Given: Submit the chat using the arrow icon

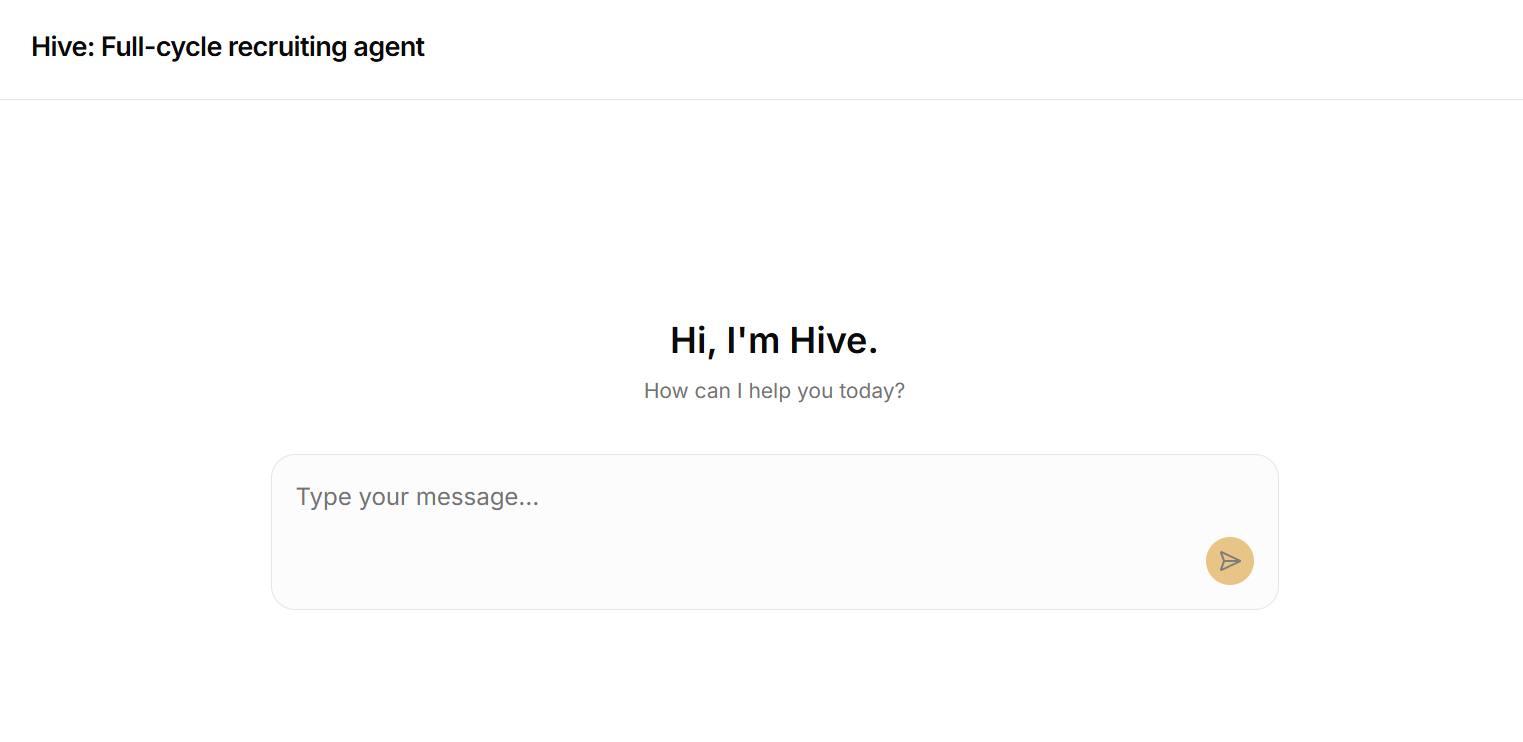Looking at the screenshot, I should point(1230,561).
